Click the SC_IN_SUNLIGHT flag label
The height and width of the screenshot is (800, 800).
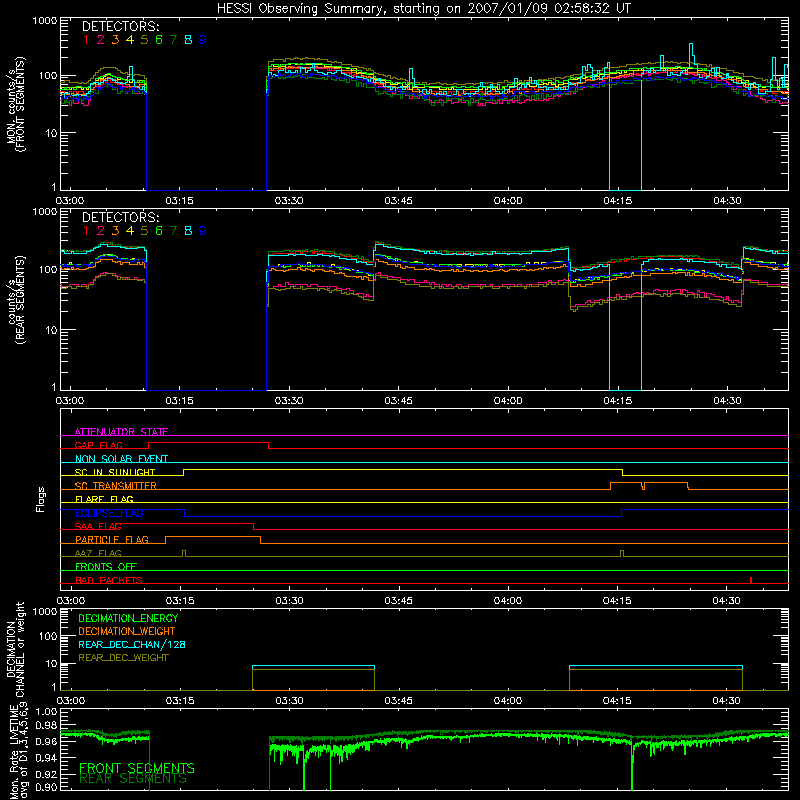[x=115, y=472]
